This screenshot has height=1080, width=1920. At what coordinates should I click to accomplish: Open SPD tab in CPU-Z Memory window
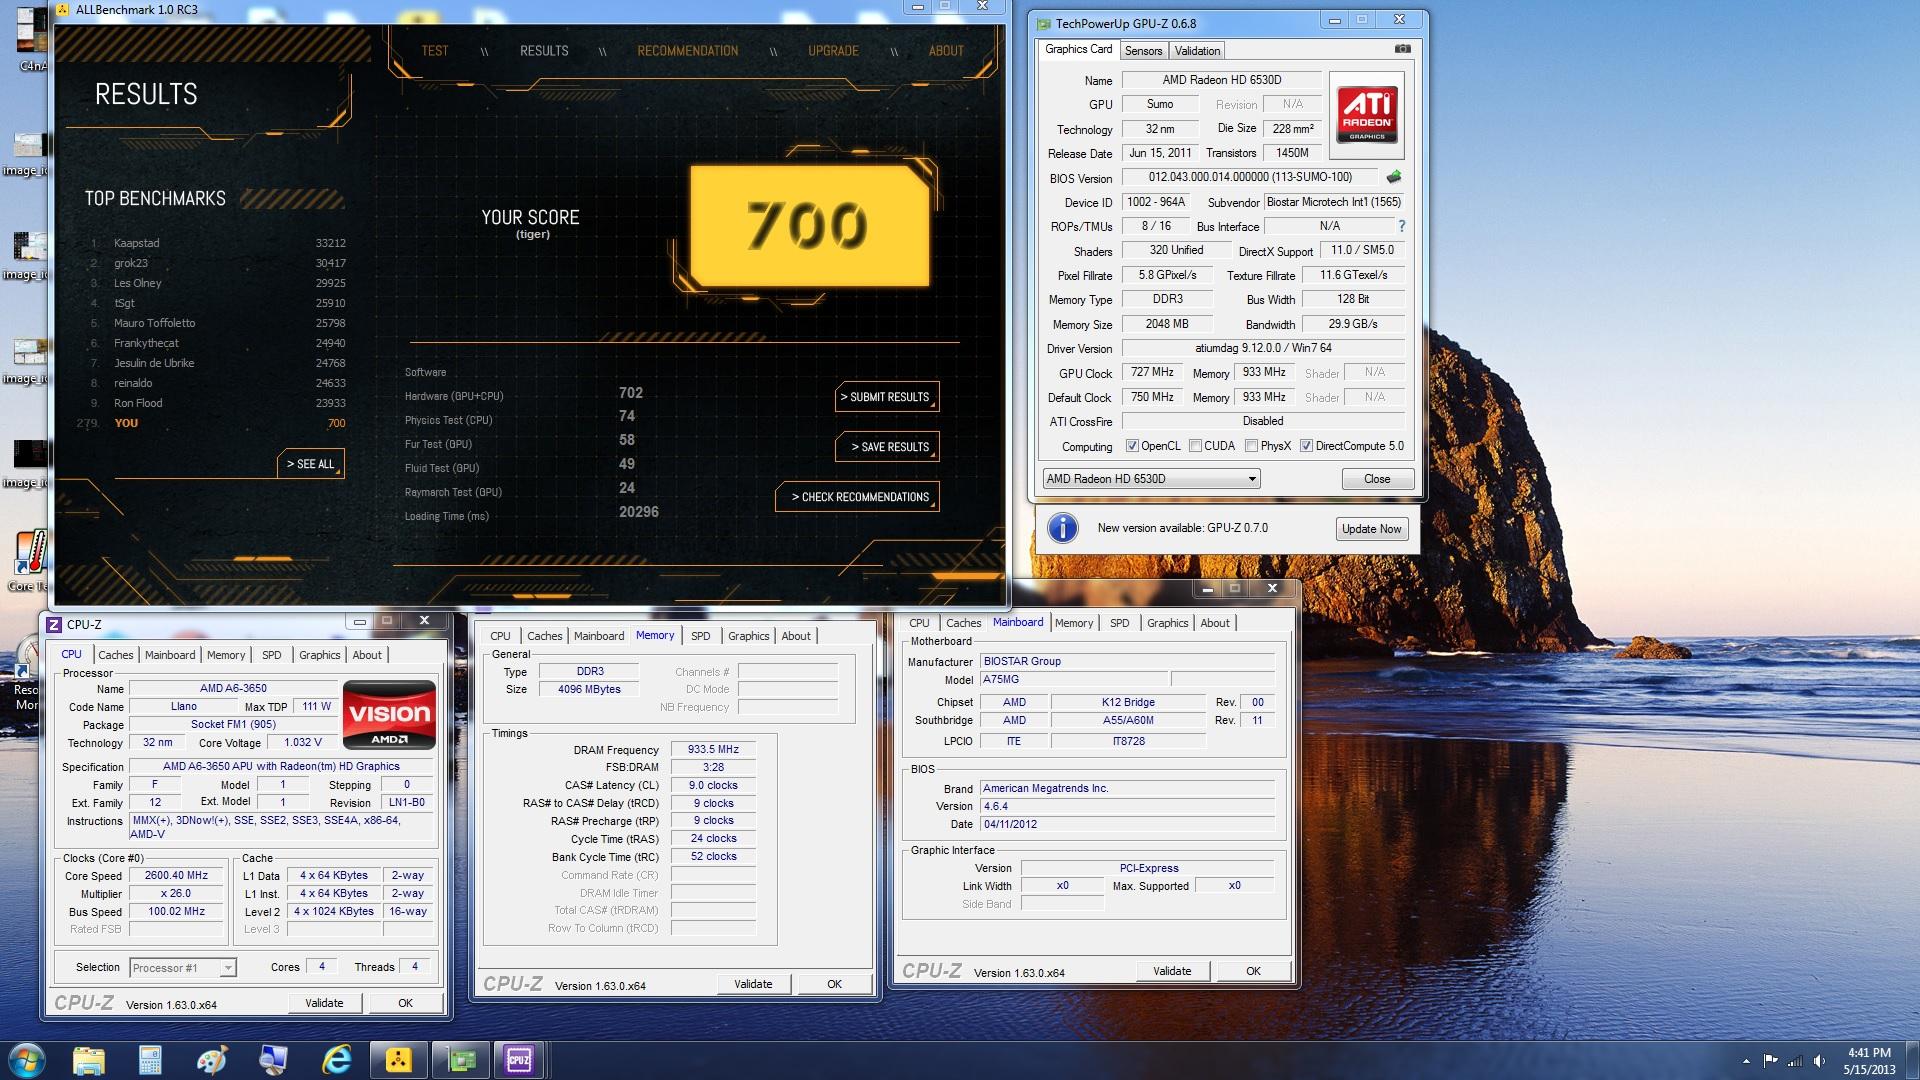pyautogui.click(x=700, y=636)
